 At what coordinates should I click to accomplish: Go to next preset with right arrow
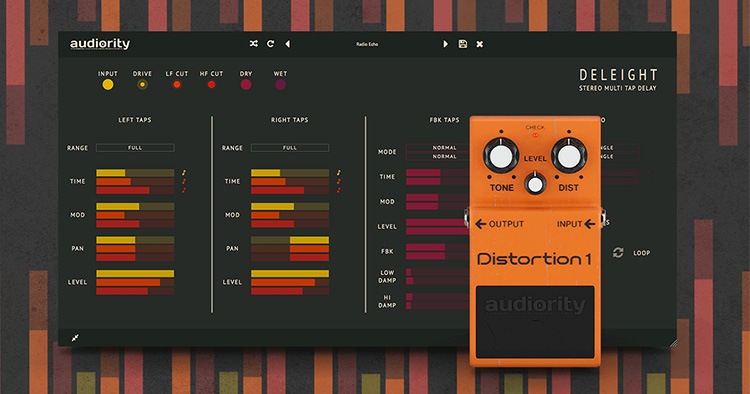click(x=445, y=44)
